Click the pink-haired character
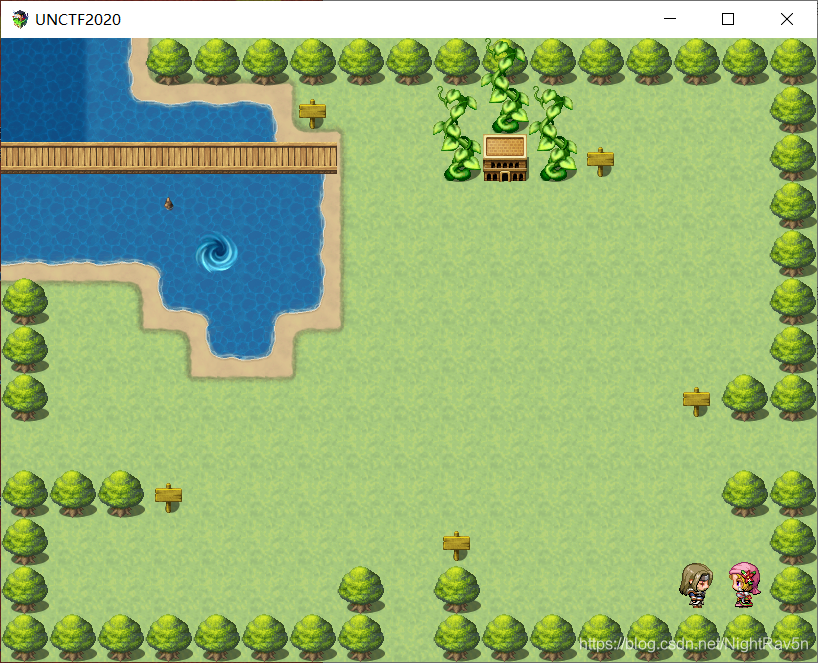The image size is (818, 663). pyautogui.click(x=744, y=584)
